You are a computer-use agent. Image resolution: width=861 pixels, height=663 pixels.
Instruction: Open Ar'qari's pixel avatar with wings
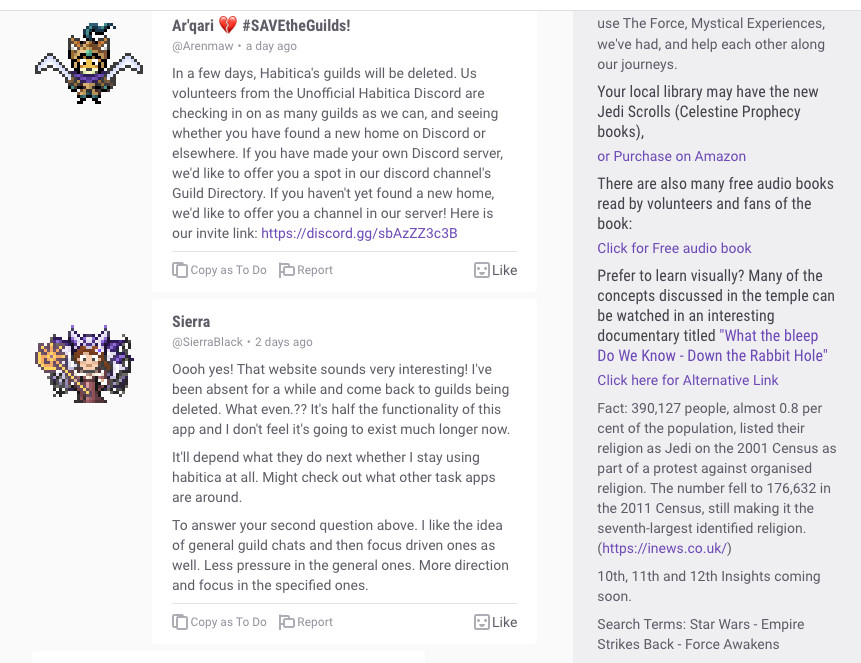click(x=89, y=63)
